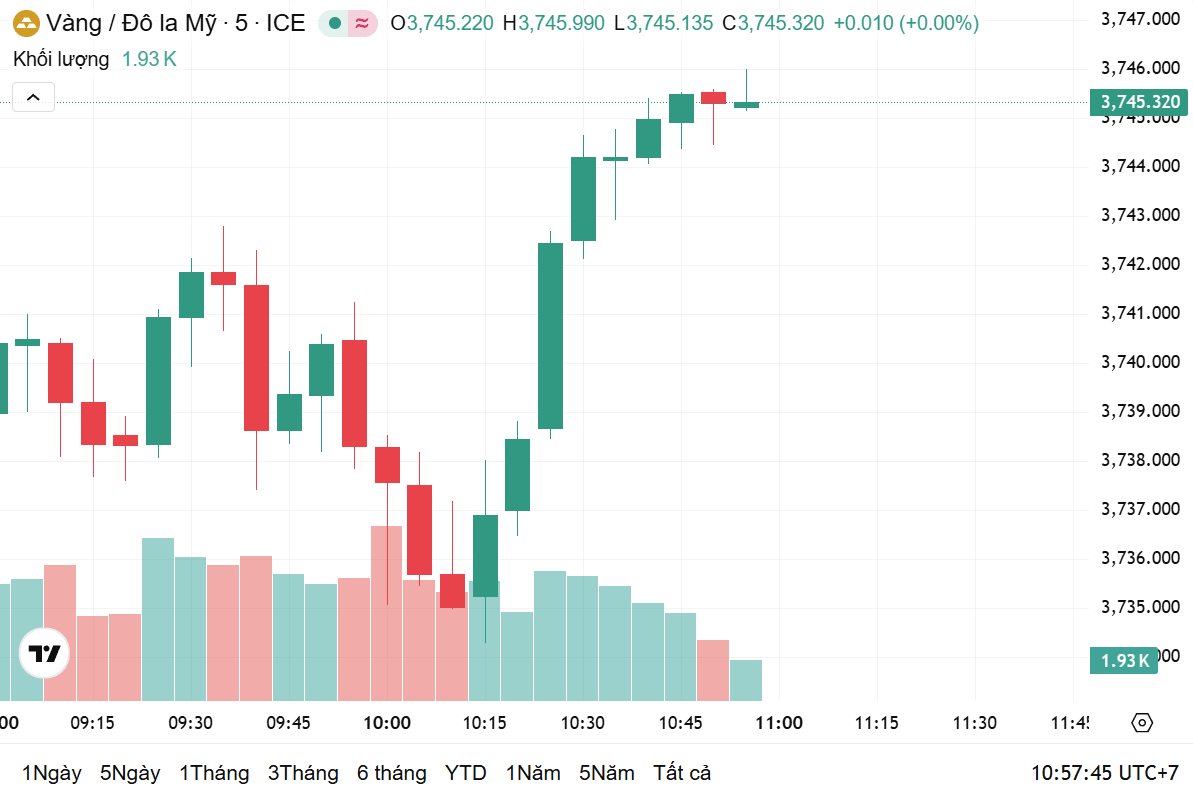Collapse the indicator legend with chevron

click(33, 97)
